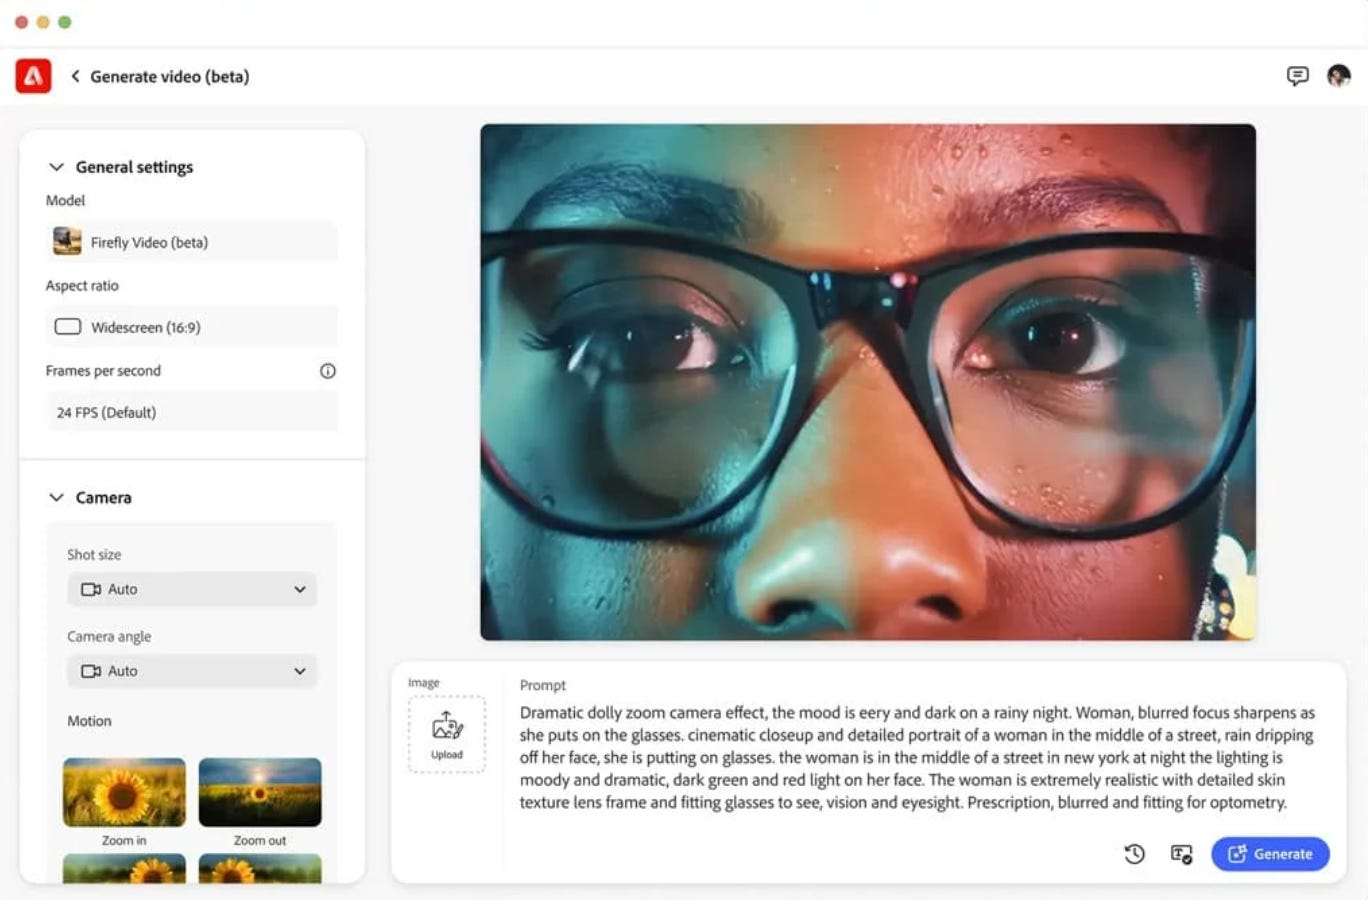The width and height of the screenshot is (1368, 900).
Task: Click the Widescreen aspect ratio rectangle icon
Action: 68,327
